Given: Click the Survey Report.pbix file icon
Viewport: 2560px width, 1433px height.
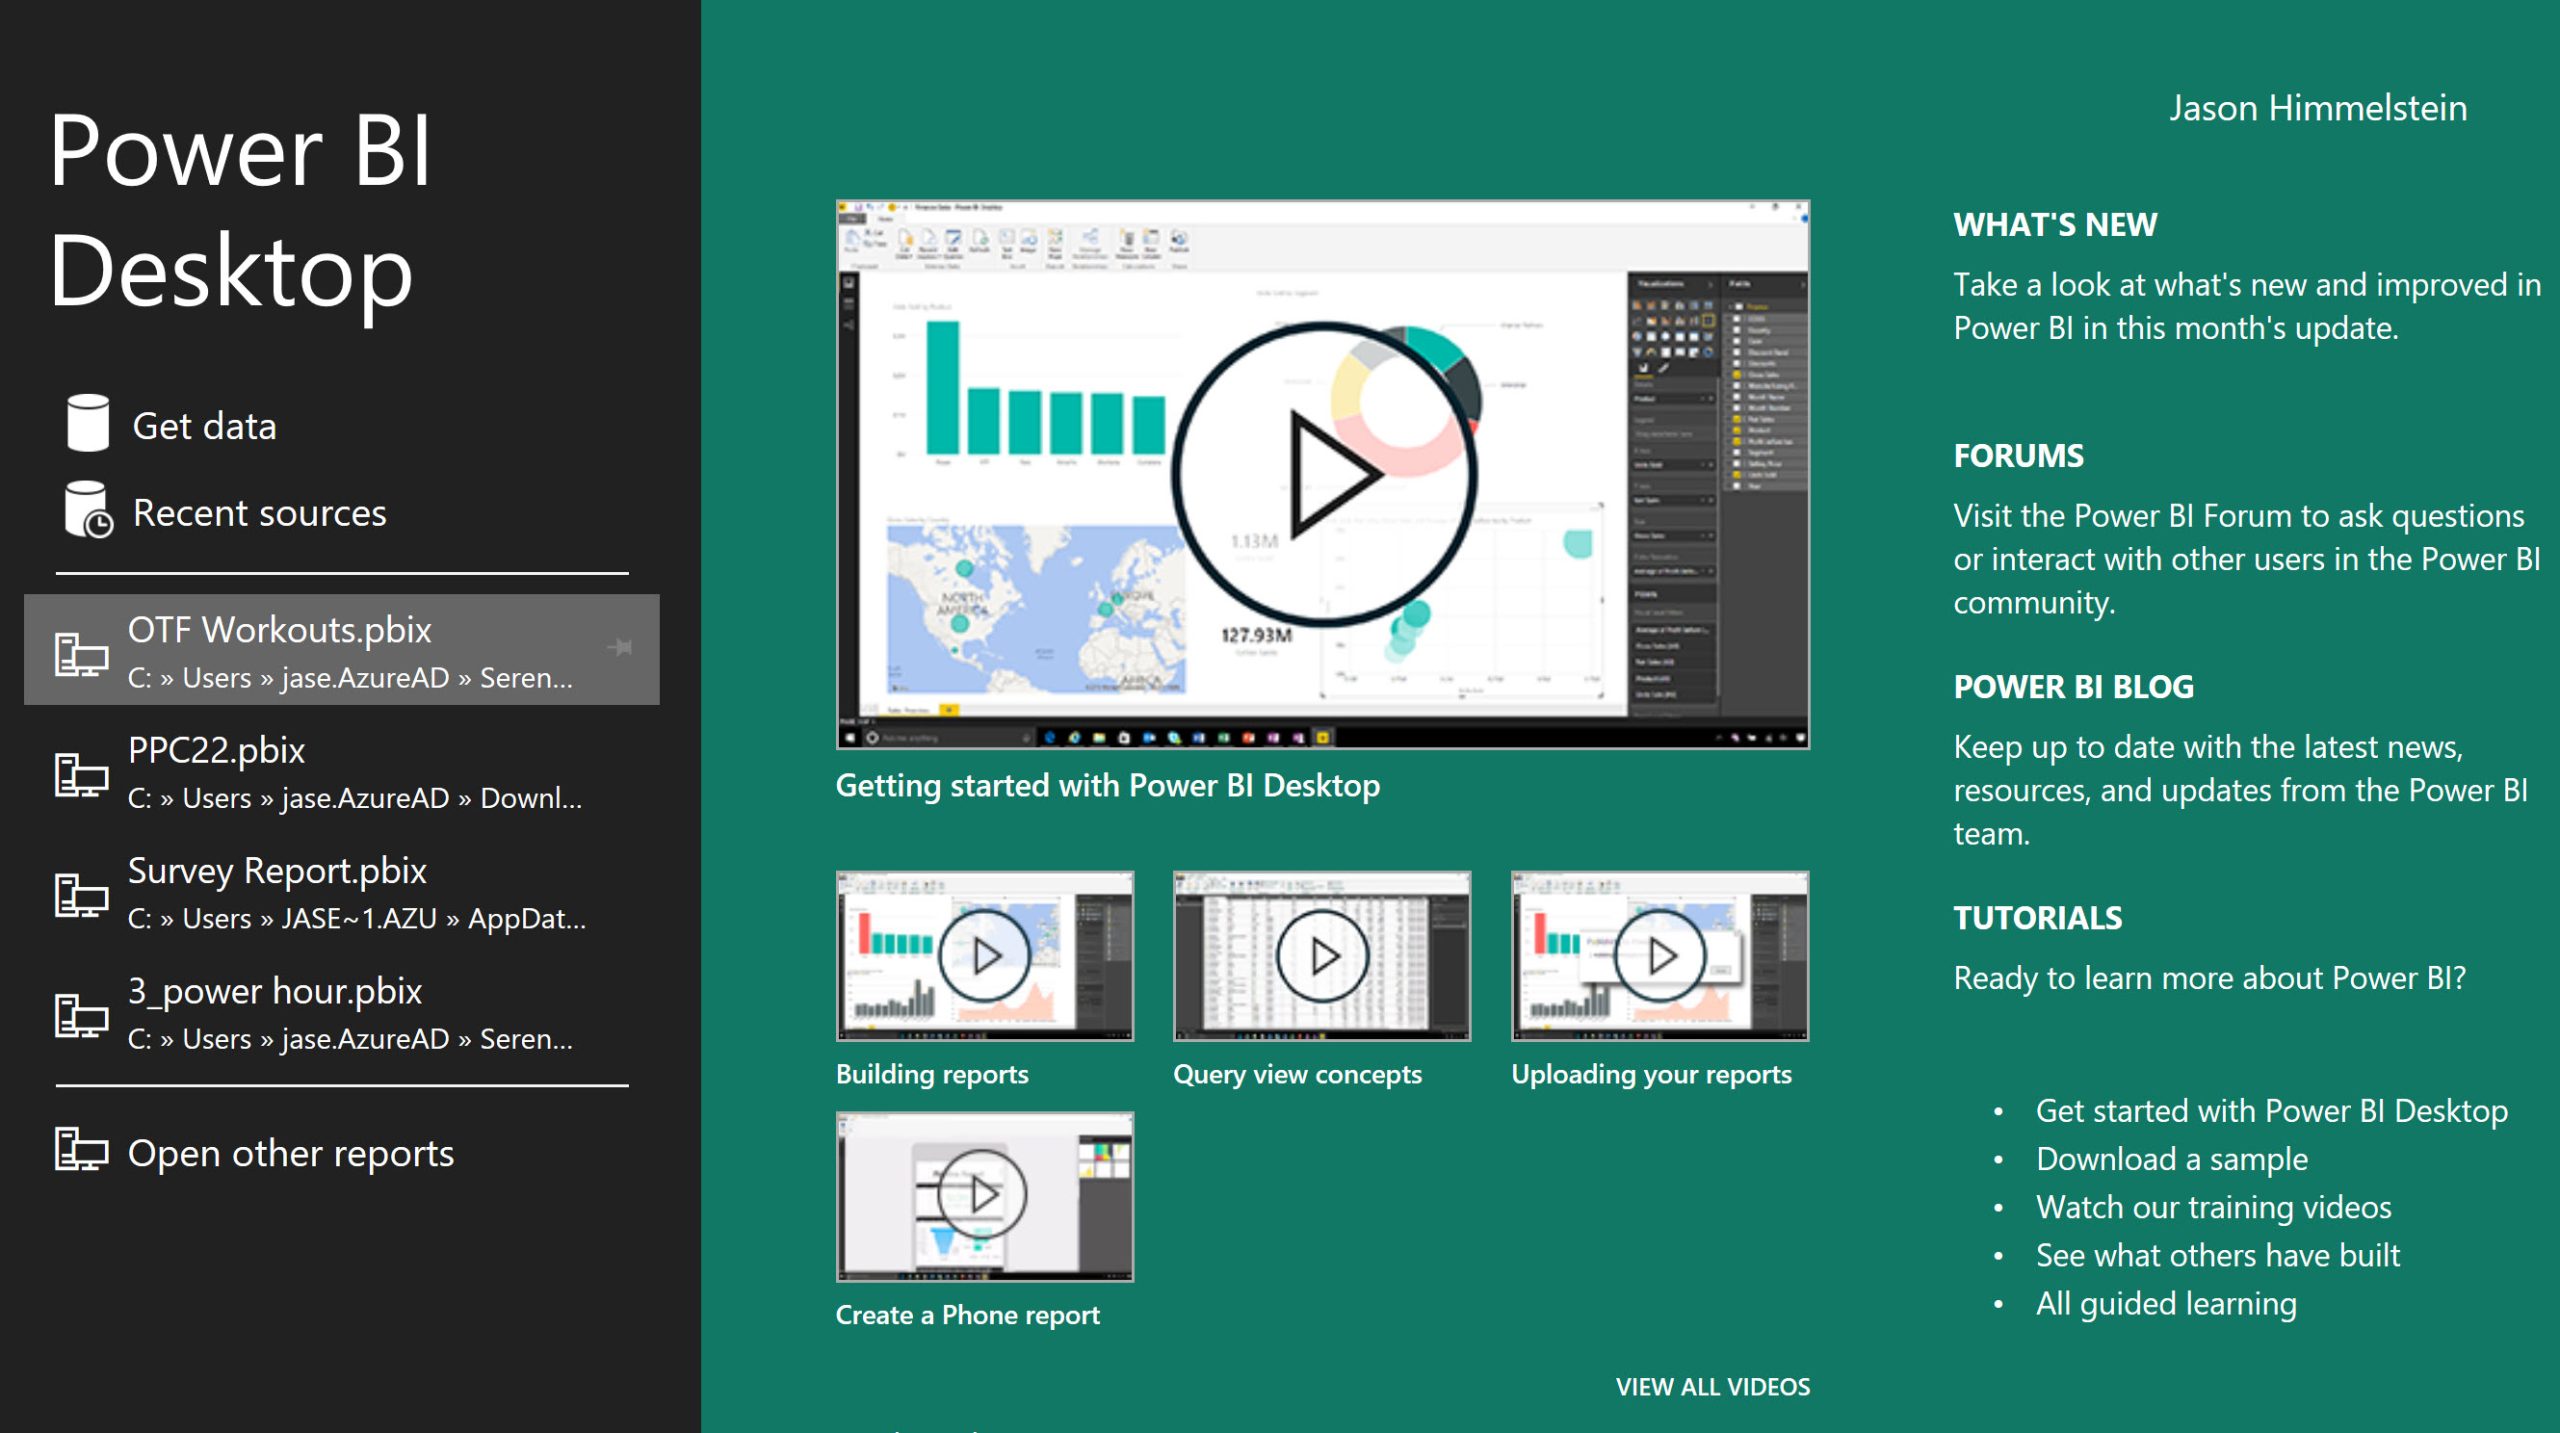Looking at the screenshot, I should coord(81,895).
